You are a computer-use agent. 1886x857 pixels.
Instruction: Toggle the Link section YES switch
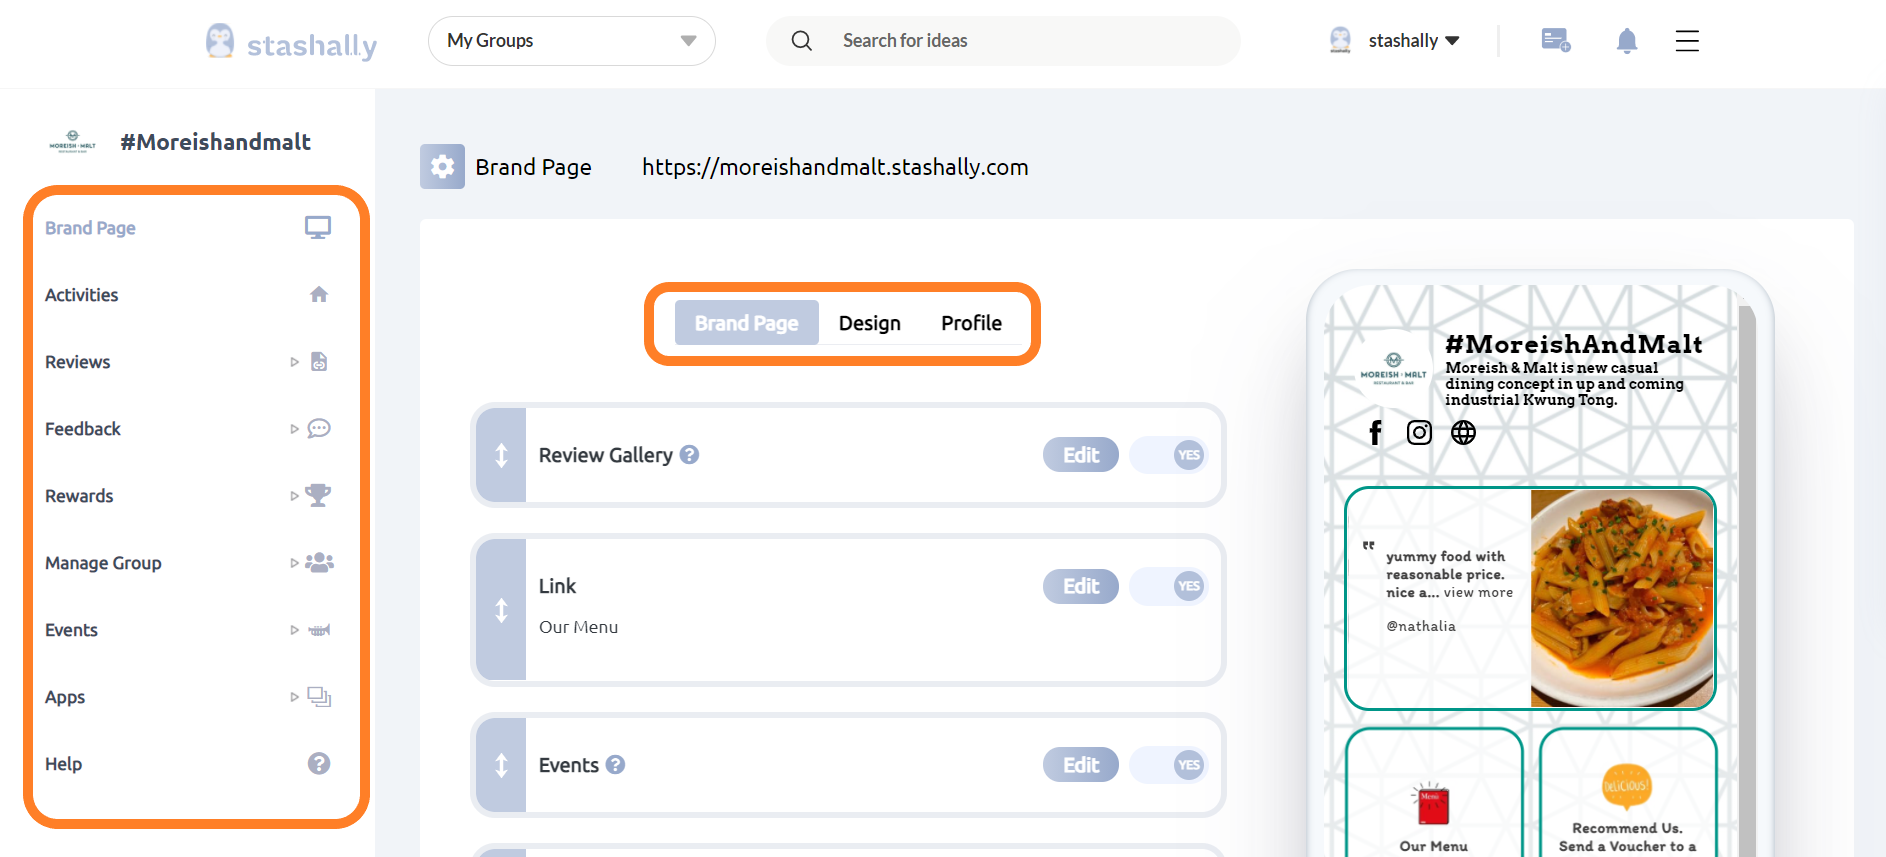(x=1169, y=586)
